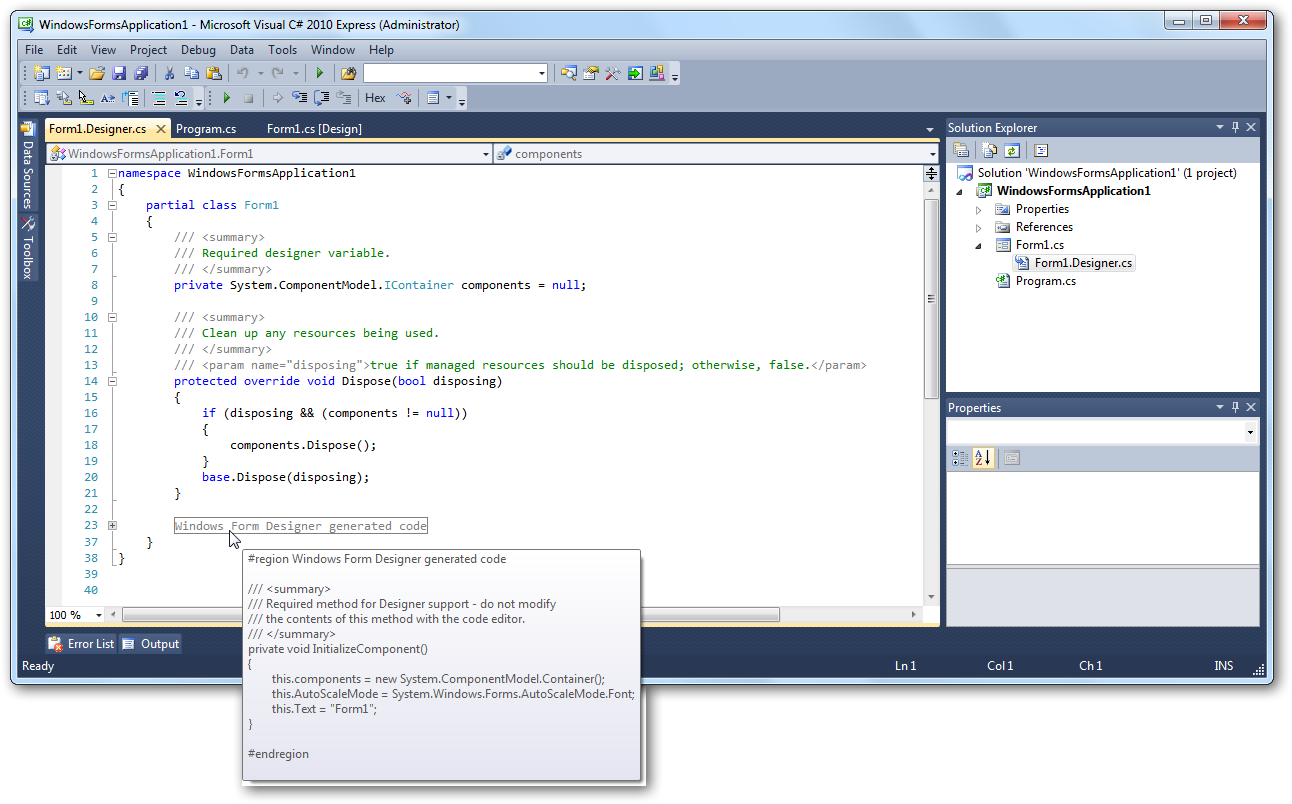1292x804 pixels.
Task: Click the Alphabetical sort icon in Properties panel
Action: click(x=982, y=458)
